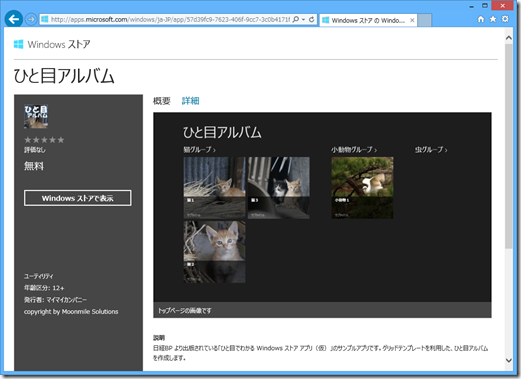Expand the 小動物グループ header
This screenshot has width=521, height=379.
(x=354, y=150)
